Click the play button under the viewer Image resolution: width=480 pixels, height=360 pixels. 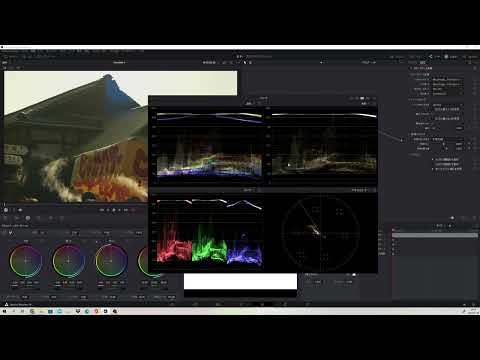(113, 210)
